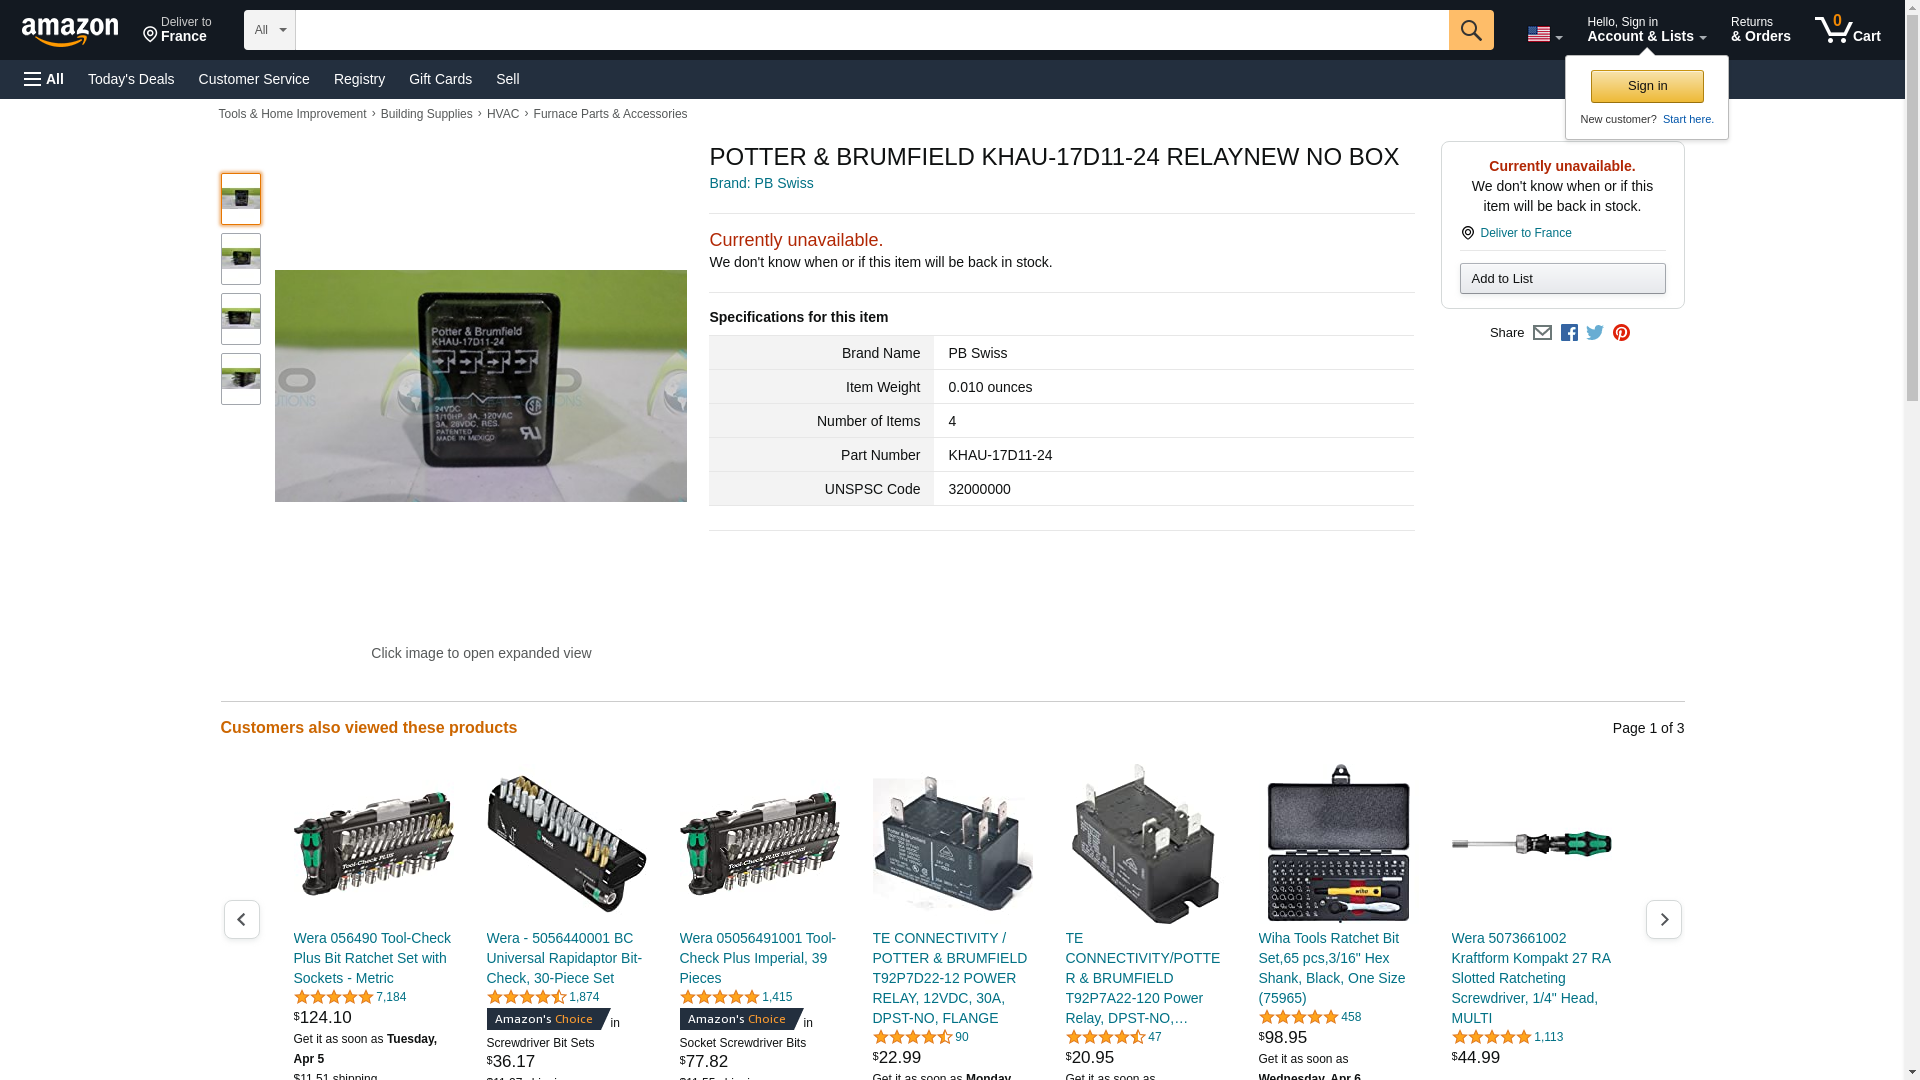Expand Account & Lists dropdown
1920x1080 pixels.
tap(1646, 30)
